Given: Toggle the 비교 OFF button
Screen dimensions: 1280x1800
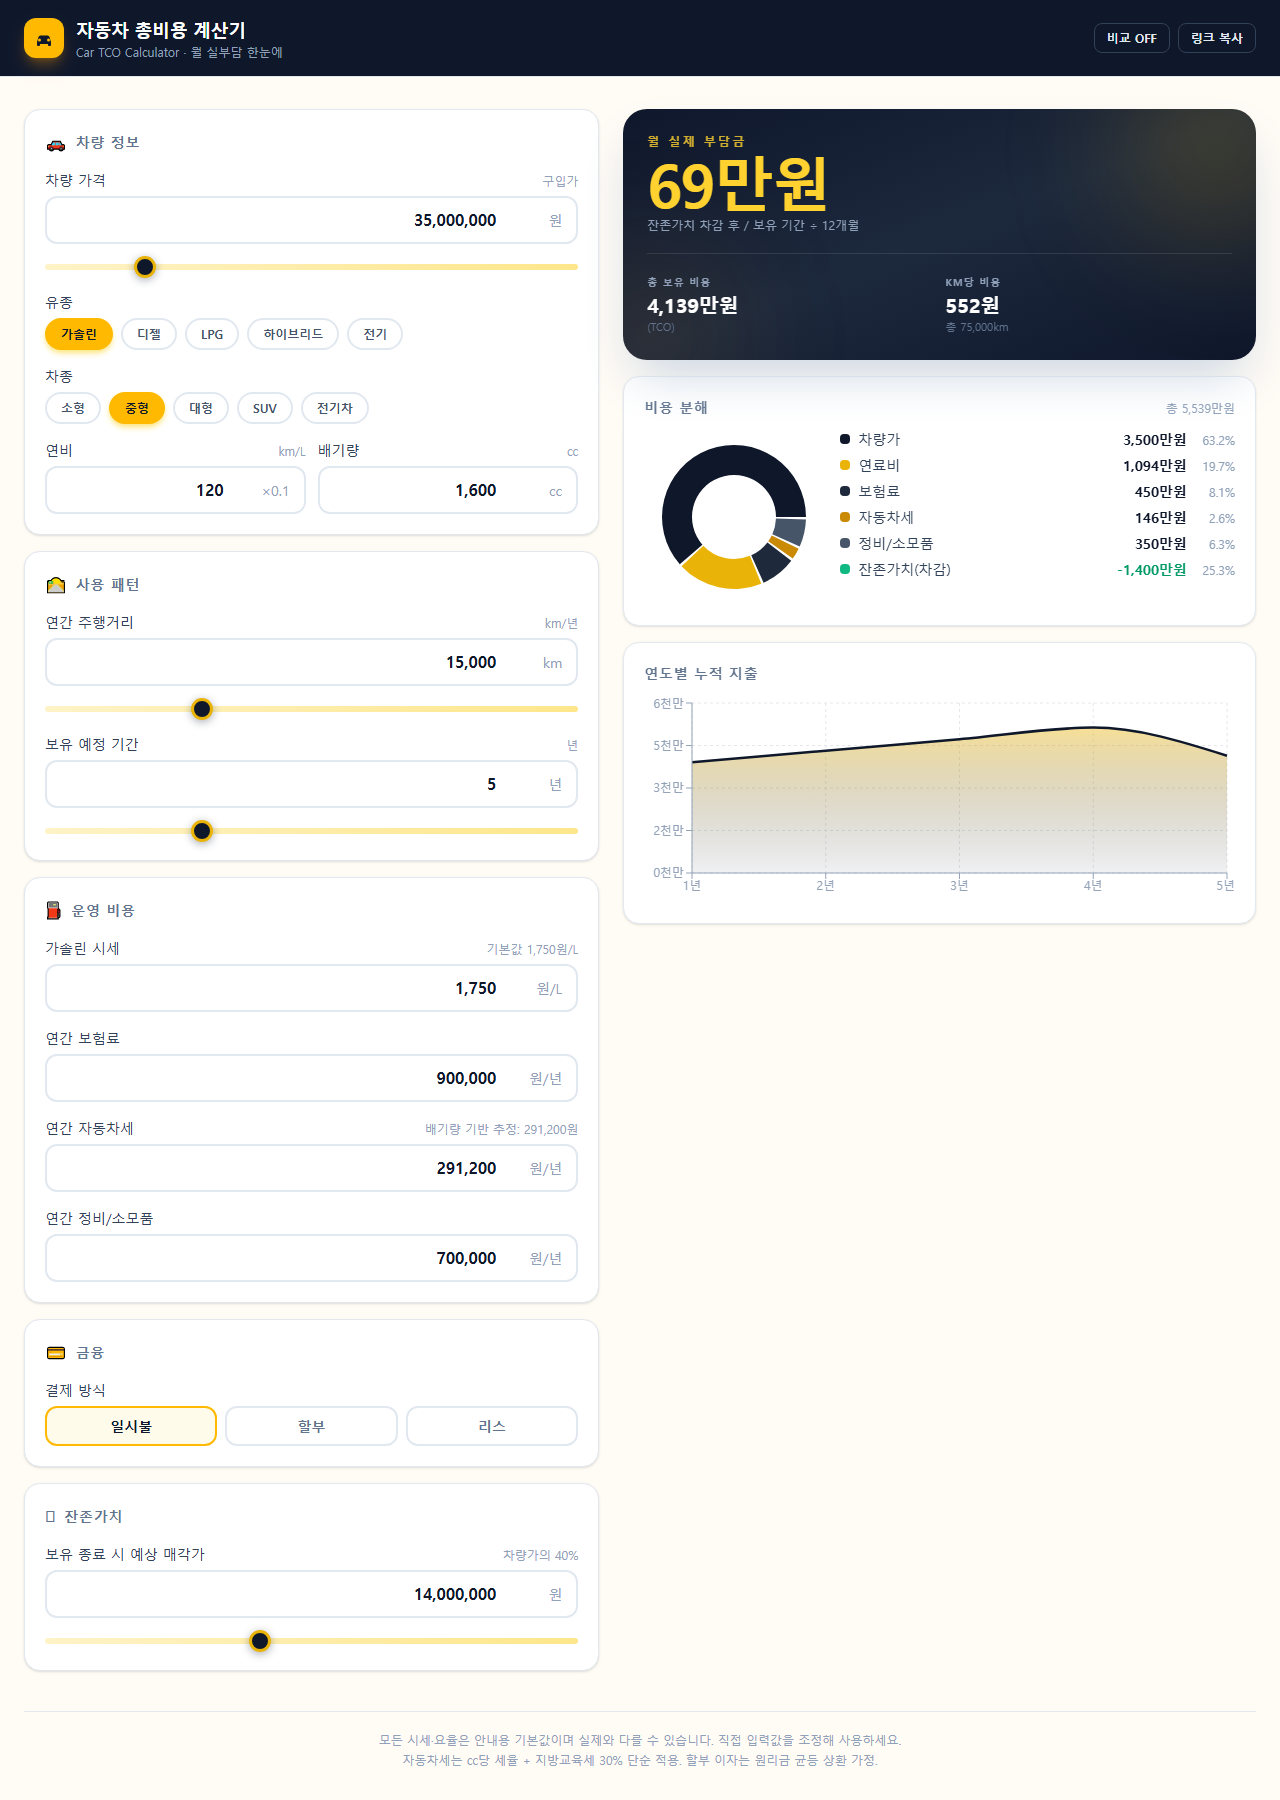Looking at the screenshot, I should tap(1131, 38).
